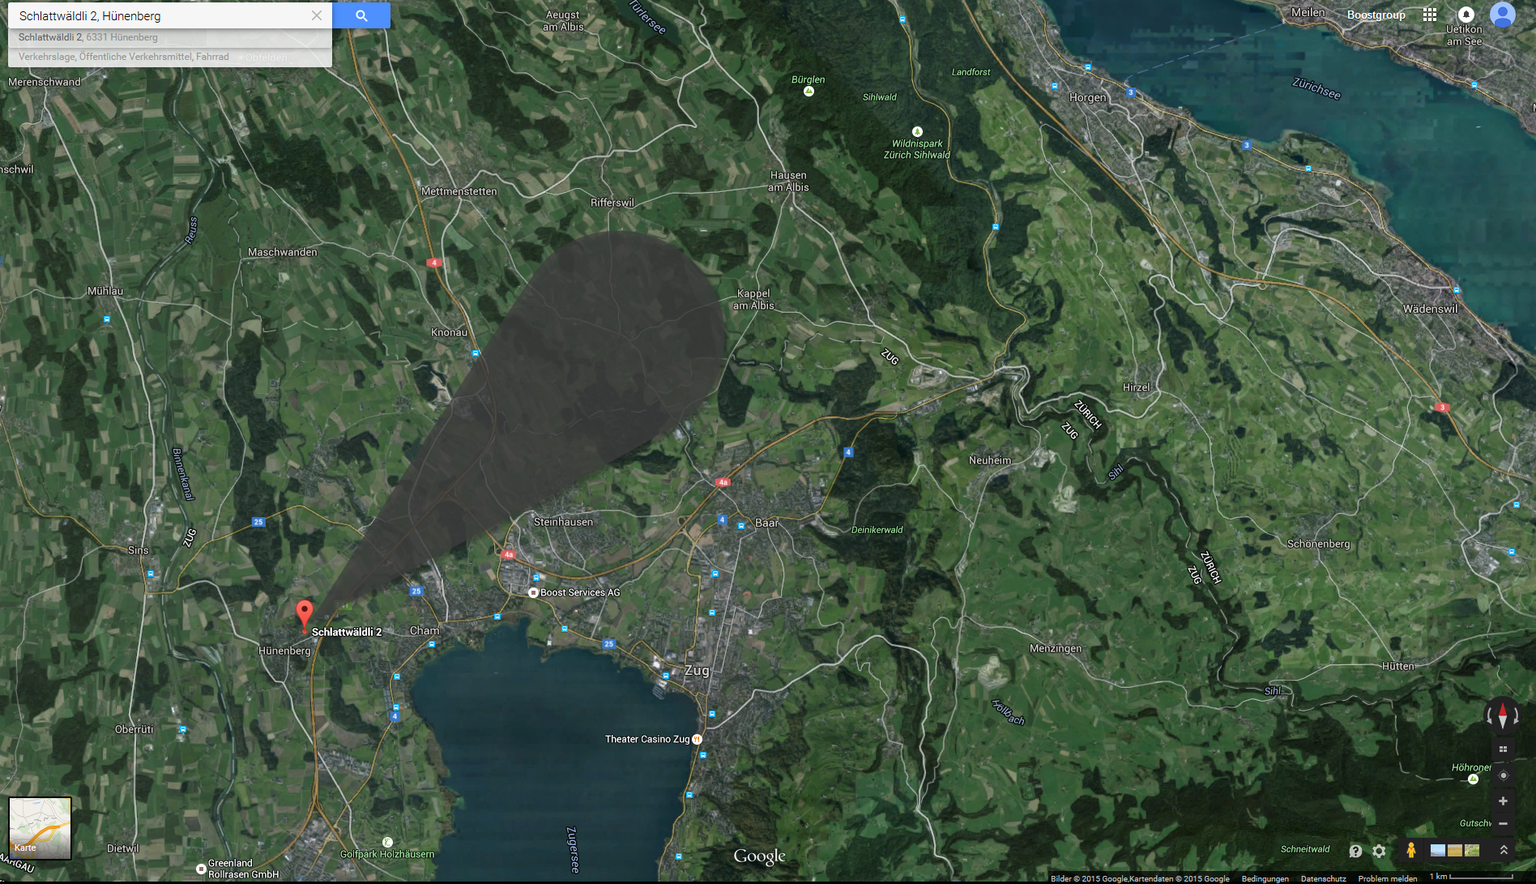The width and height of the screenshot is (1536, 884).
Task: Choose the Verkehrslage, Öffentliche Verkehrsmittel option
Action: [x=124, y=57]
